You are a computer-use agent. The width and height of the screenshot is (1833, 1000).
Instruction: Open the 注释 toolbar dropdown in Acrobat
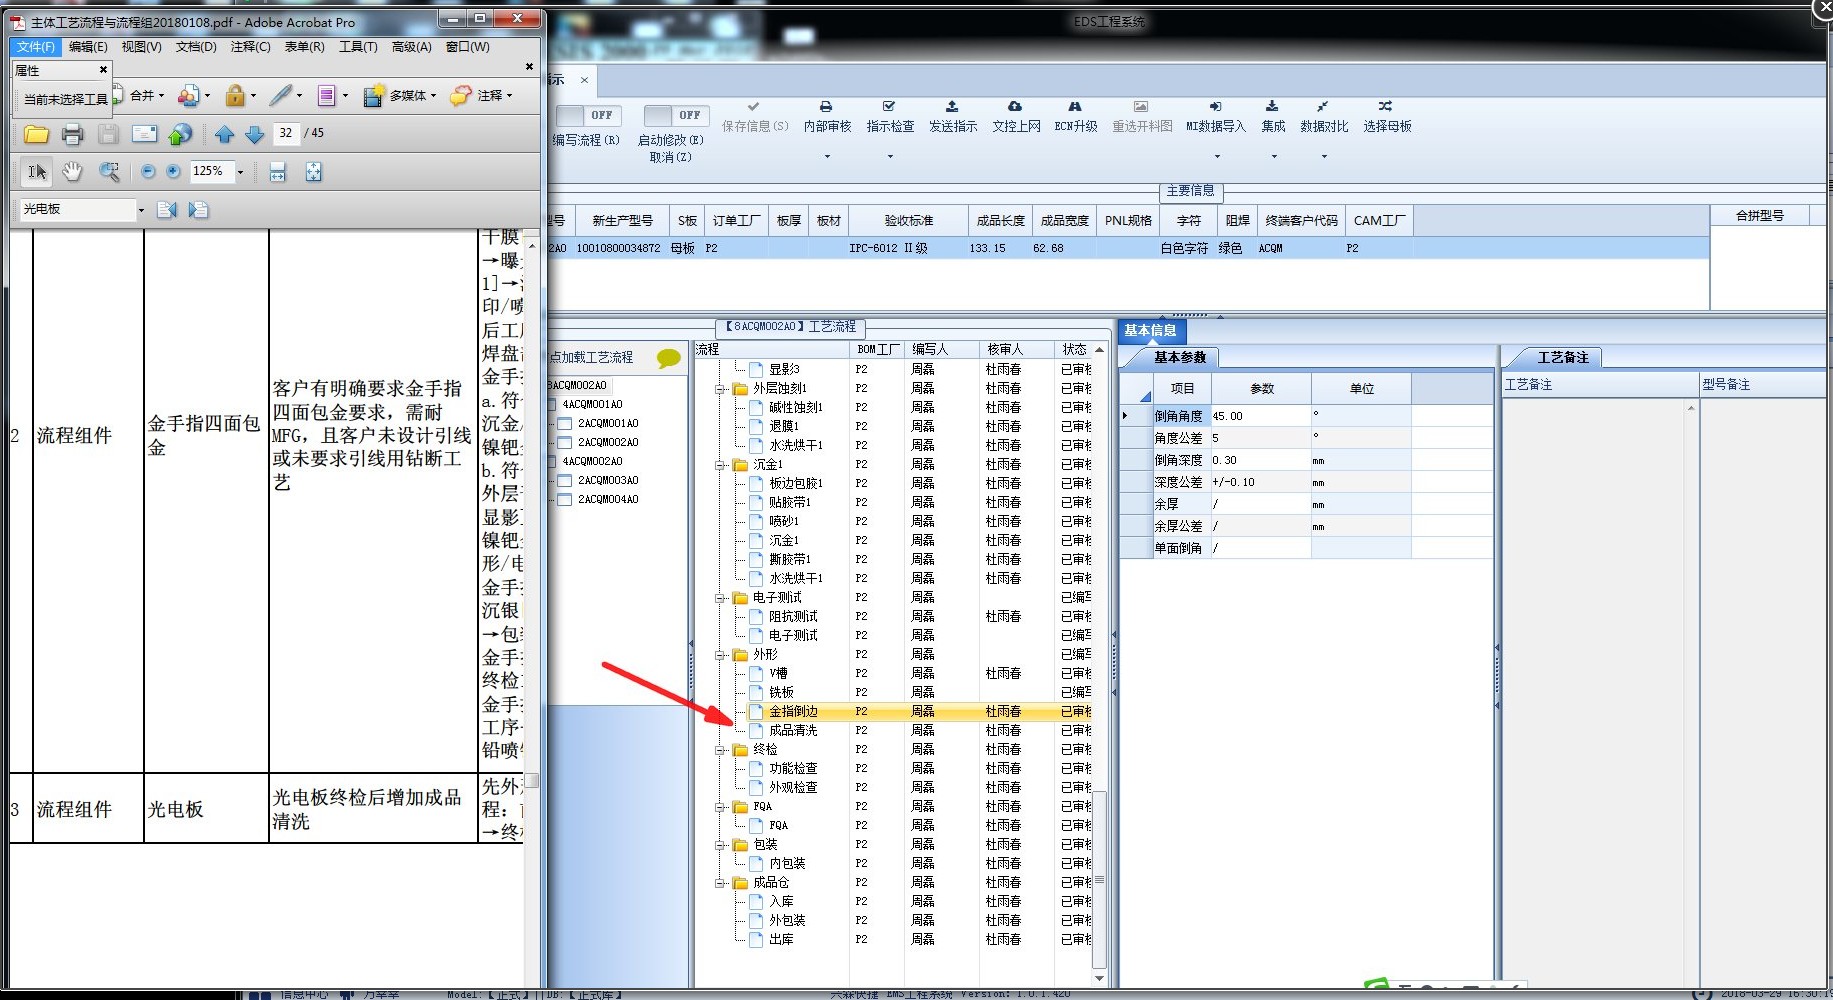point(509,96)
